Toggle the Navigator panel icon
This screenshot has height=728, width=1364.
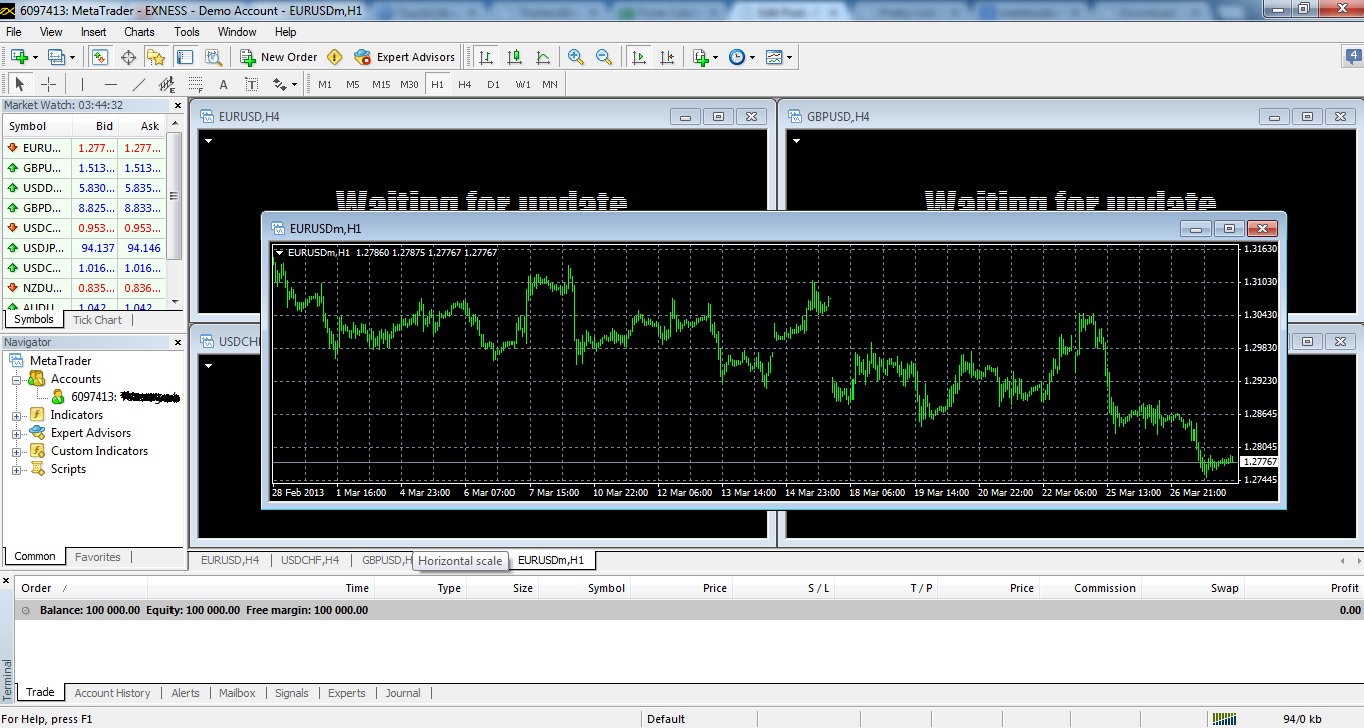point(156,57)
